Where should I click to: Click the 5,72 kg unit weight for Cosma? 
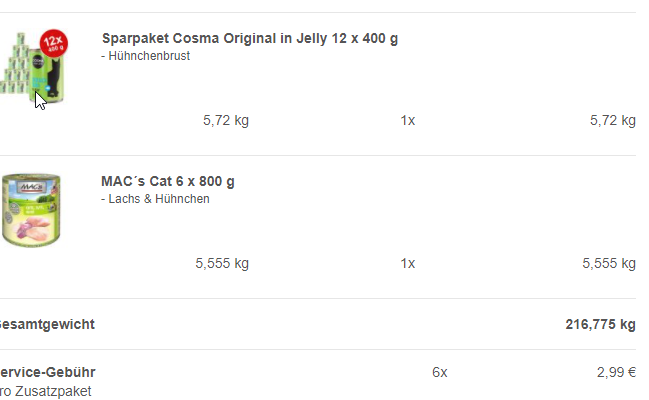(x=226, y=120)
